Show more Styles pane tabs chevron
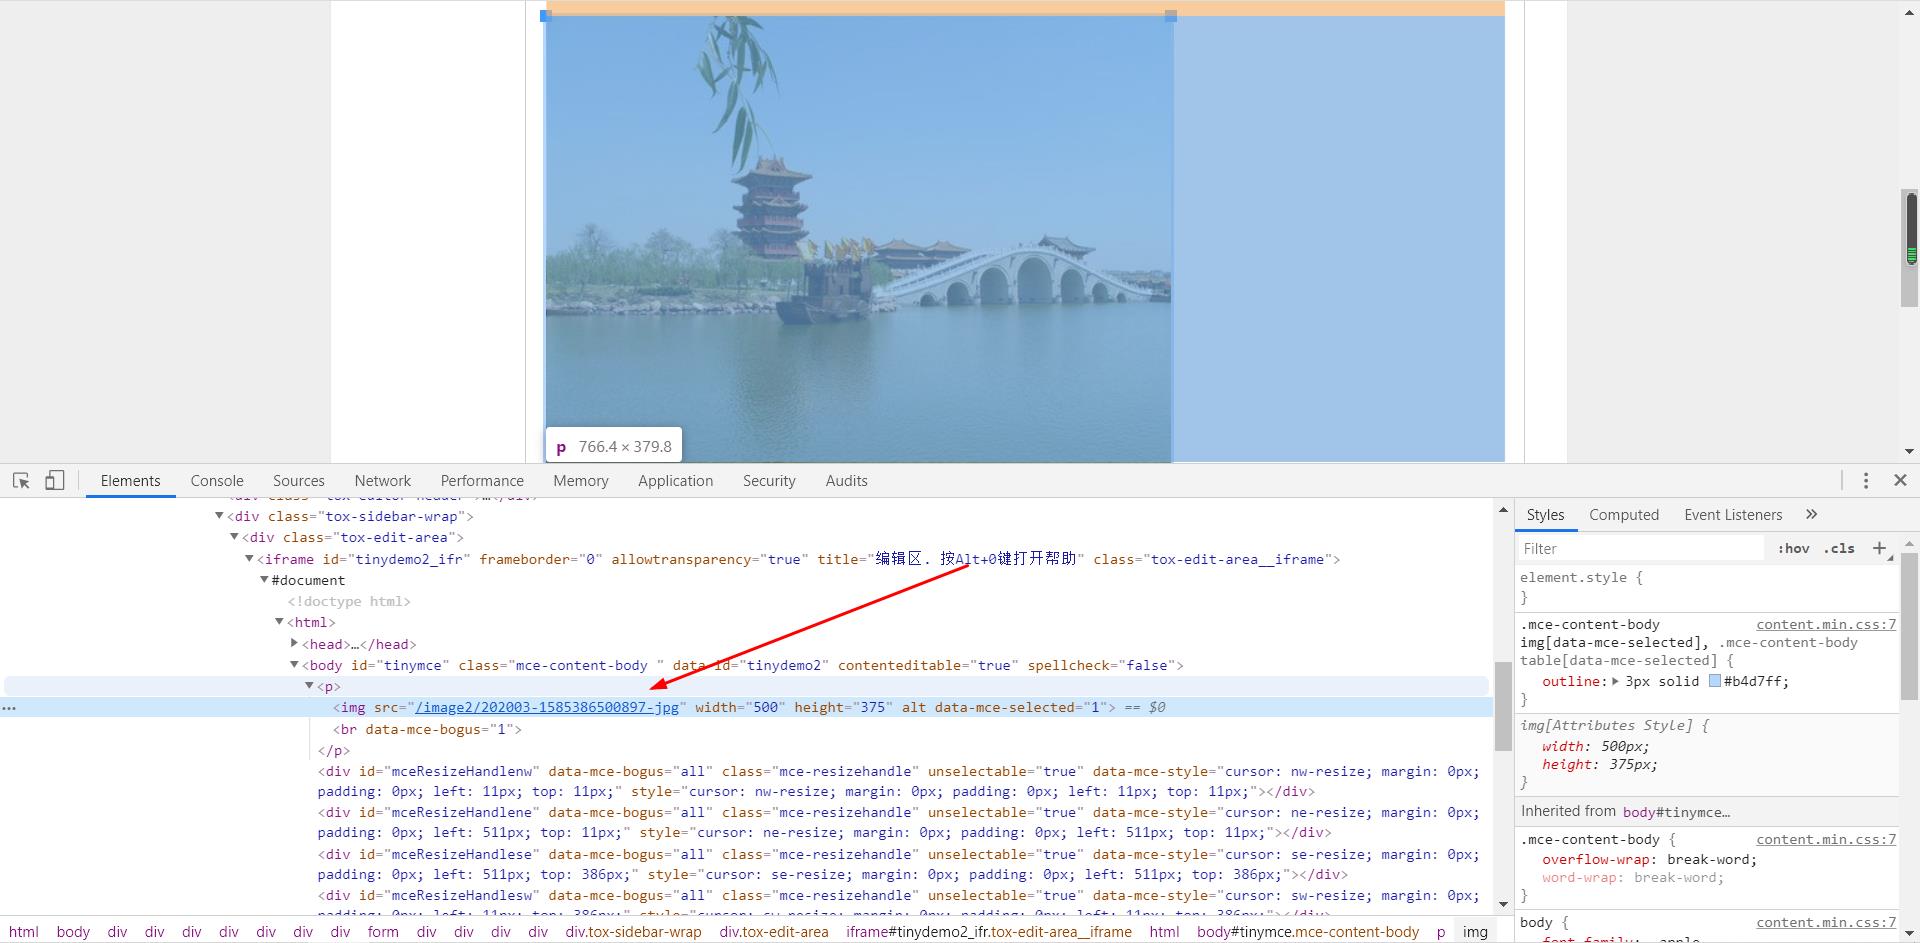 [1811, 514]
